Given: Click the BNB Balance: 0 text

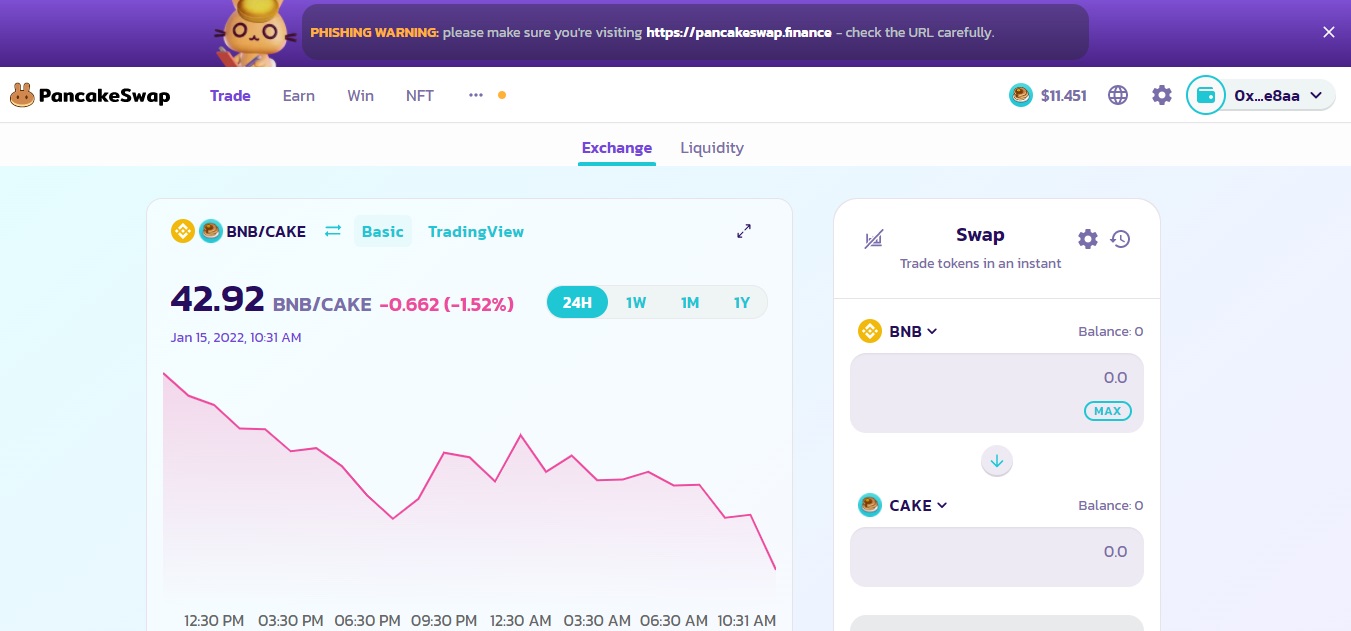Looking at the screenshot, I should pyautogui.click(x=1110, y=332).
